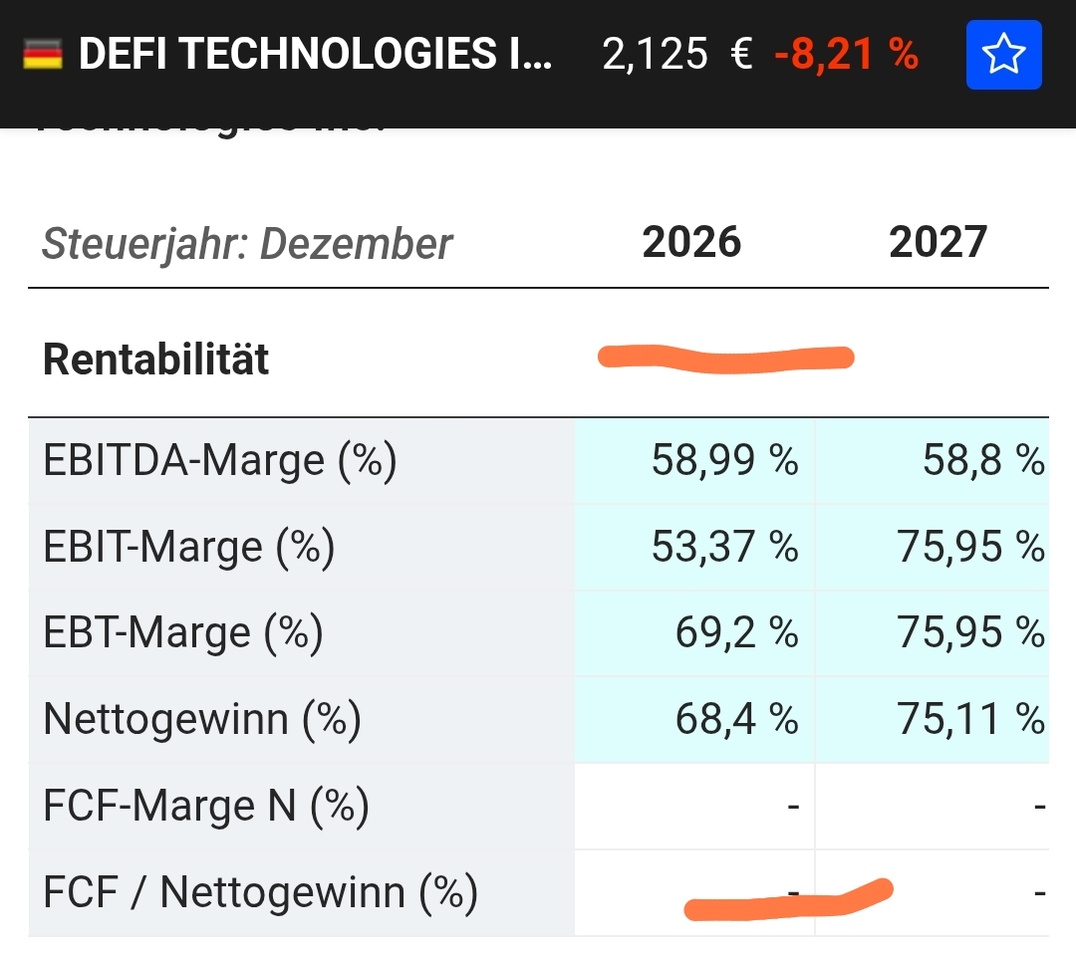Image resolution: width=1076 pixels, height=960 pixels.
Task: Click the 2,125 € share price
Action: tap(677, 55)
